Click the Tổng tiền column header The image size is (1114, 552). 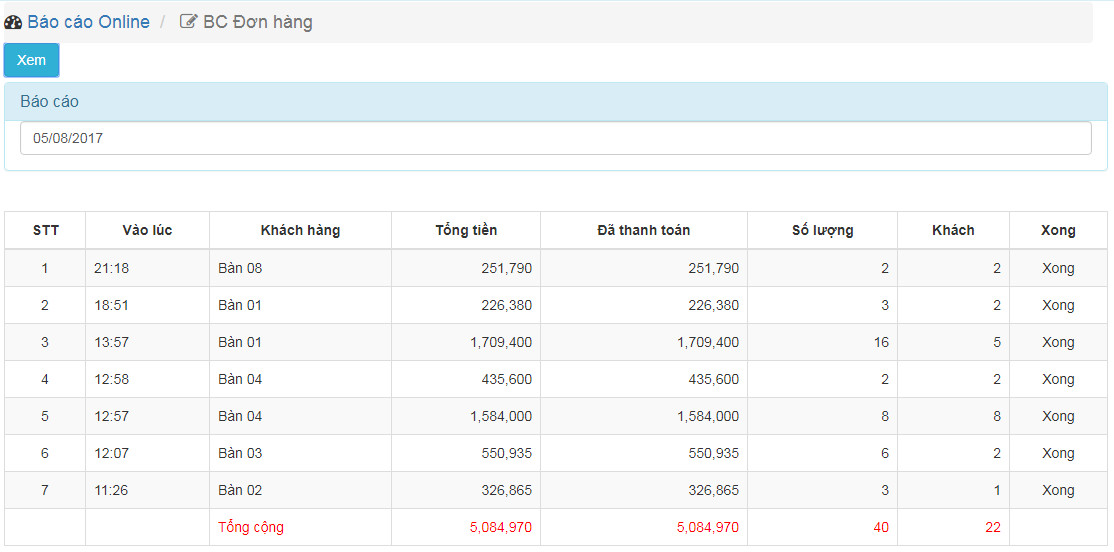pos(466,230)
